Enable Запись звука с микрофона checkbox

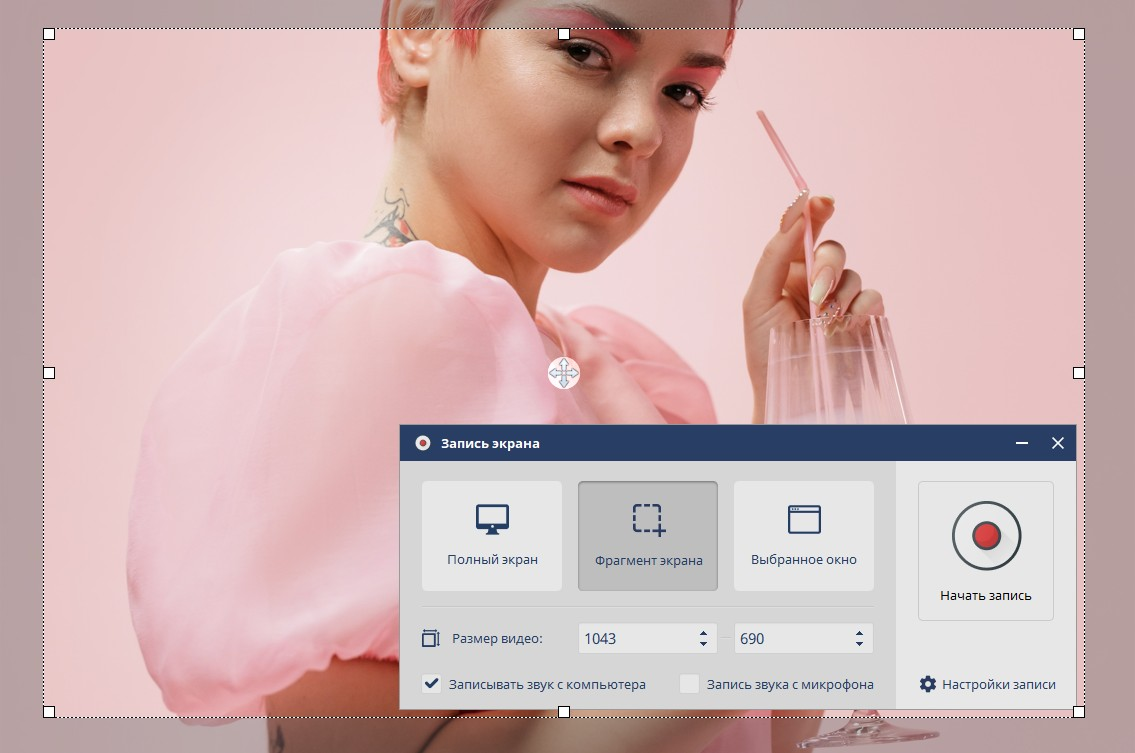pos(689,685)
